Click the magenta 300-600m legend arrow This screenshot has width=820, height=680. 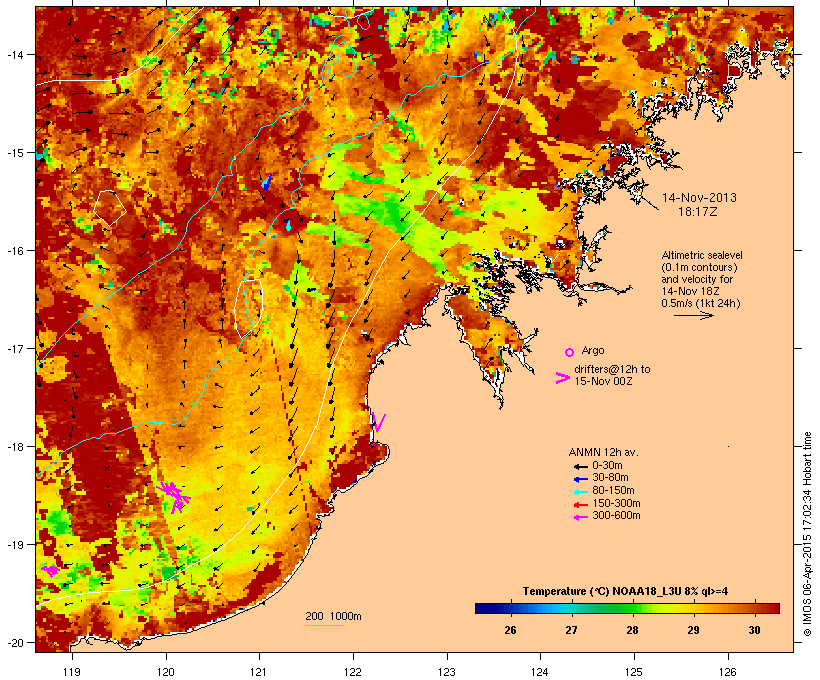(580, 517)
